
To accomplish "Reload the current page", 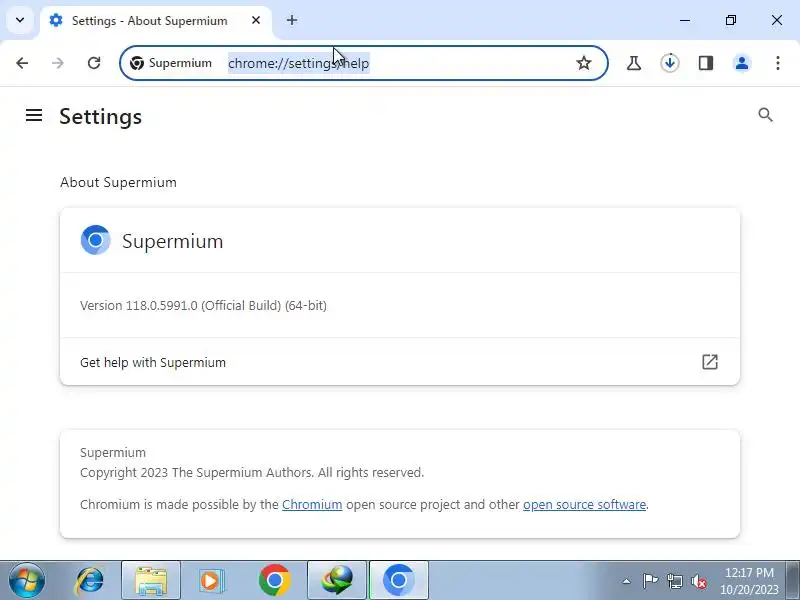I will coord(94,63).
